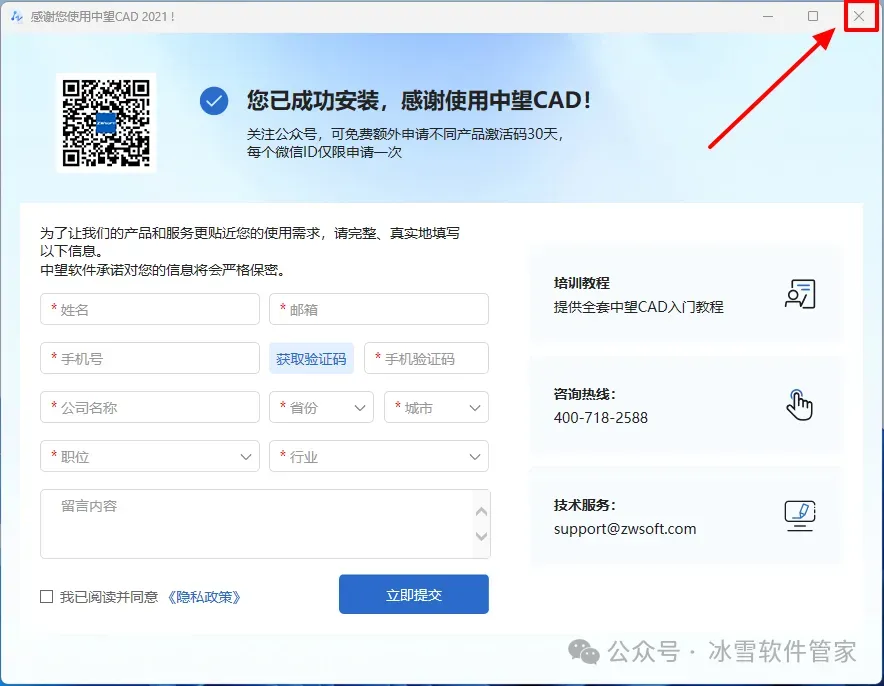884x686 pixels.
Task: Maximize the ZWCAD installer window
Action: 813,16
